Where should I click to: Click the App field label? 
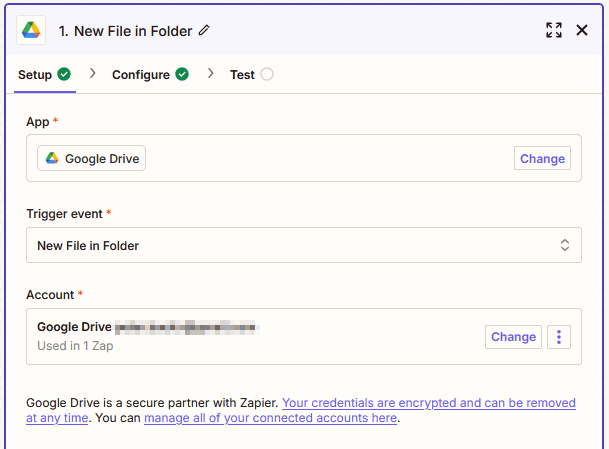point(38,122)
